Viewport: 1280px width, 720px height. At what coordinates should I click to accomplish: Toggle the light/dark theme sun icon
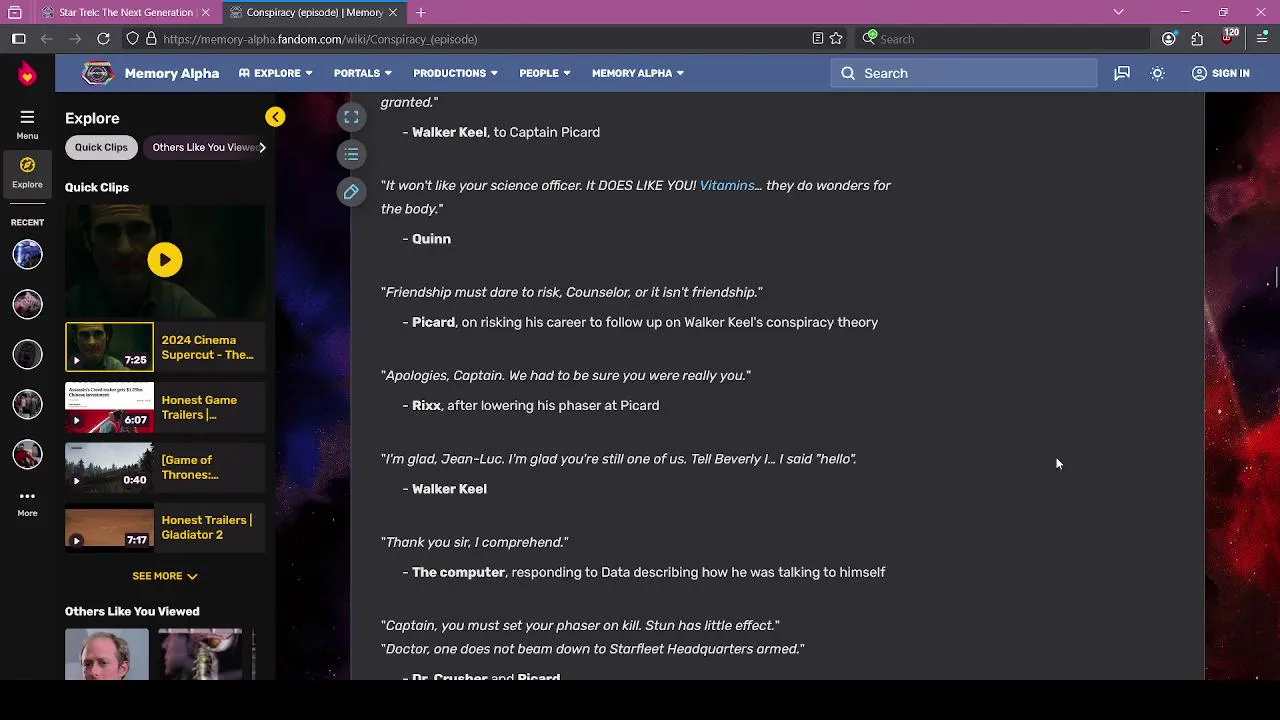point(1158,73)
